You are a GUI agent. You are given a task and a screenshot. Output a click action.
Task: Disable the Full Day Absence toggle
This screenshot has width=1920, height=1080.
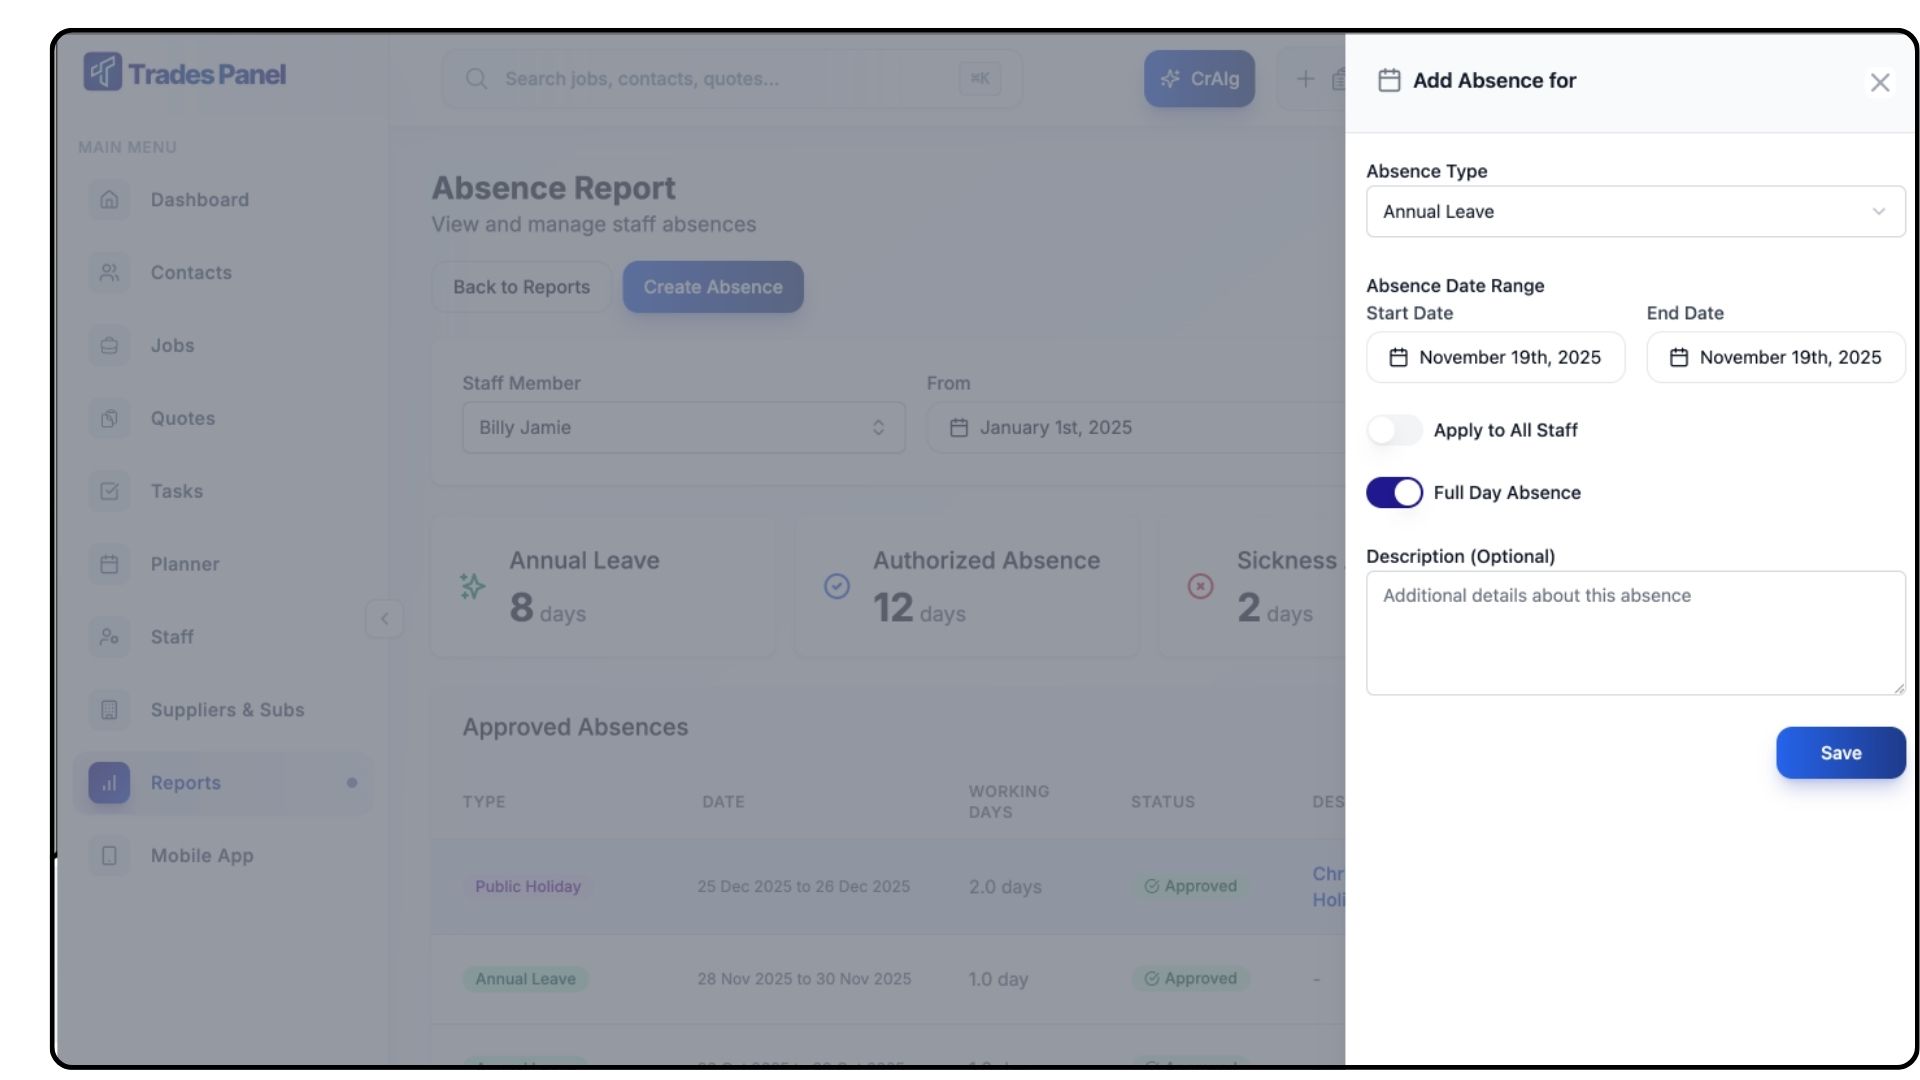tap(1394, 492)
